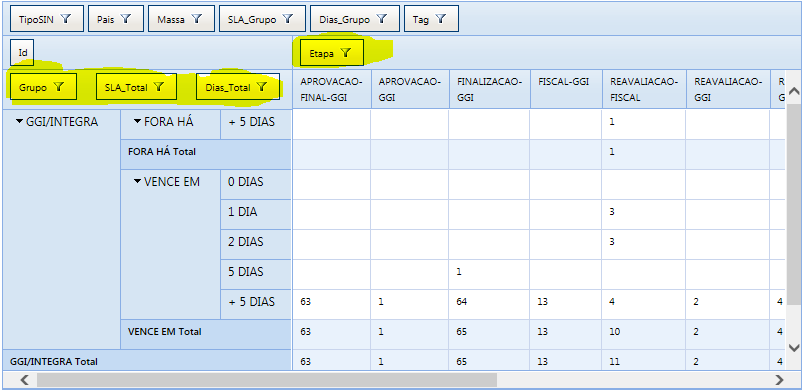The image size is (804, 390).
Task: Open filter icon on SLA_Total field
Action: tap(159, 87)
